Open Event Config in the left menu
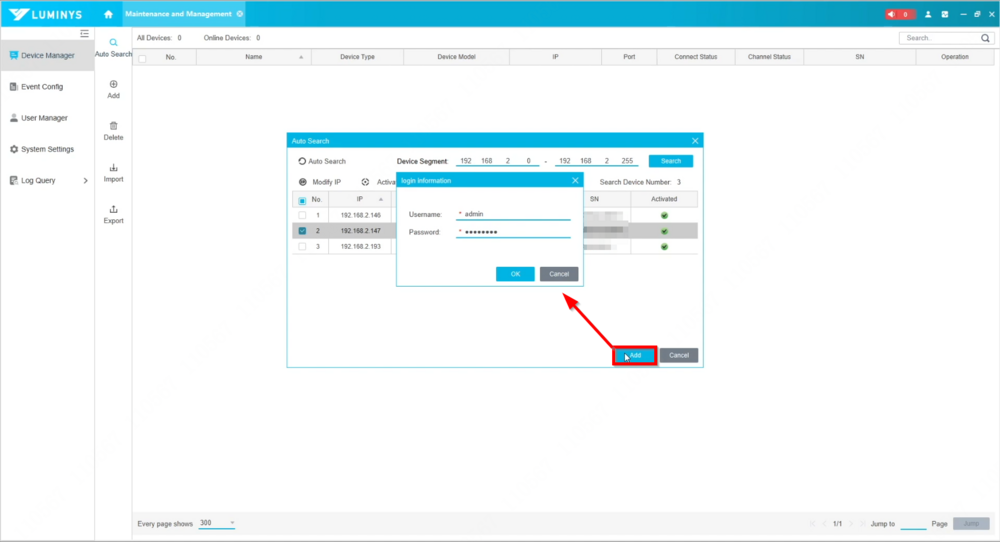 (x=41, y=87)
